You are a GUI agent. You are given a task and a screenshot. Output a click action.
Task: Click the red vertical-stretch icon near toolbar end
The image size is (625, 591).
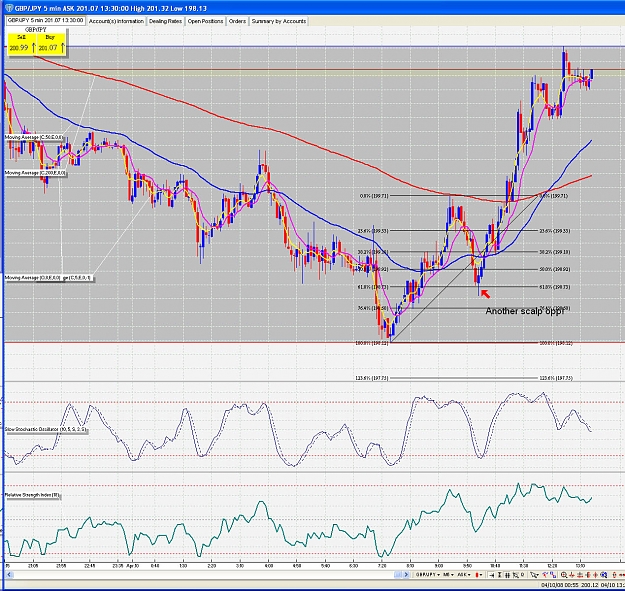[614, 575]
